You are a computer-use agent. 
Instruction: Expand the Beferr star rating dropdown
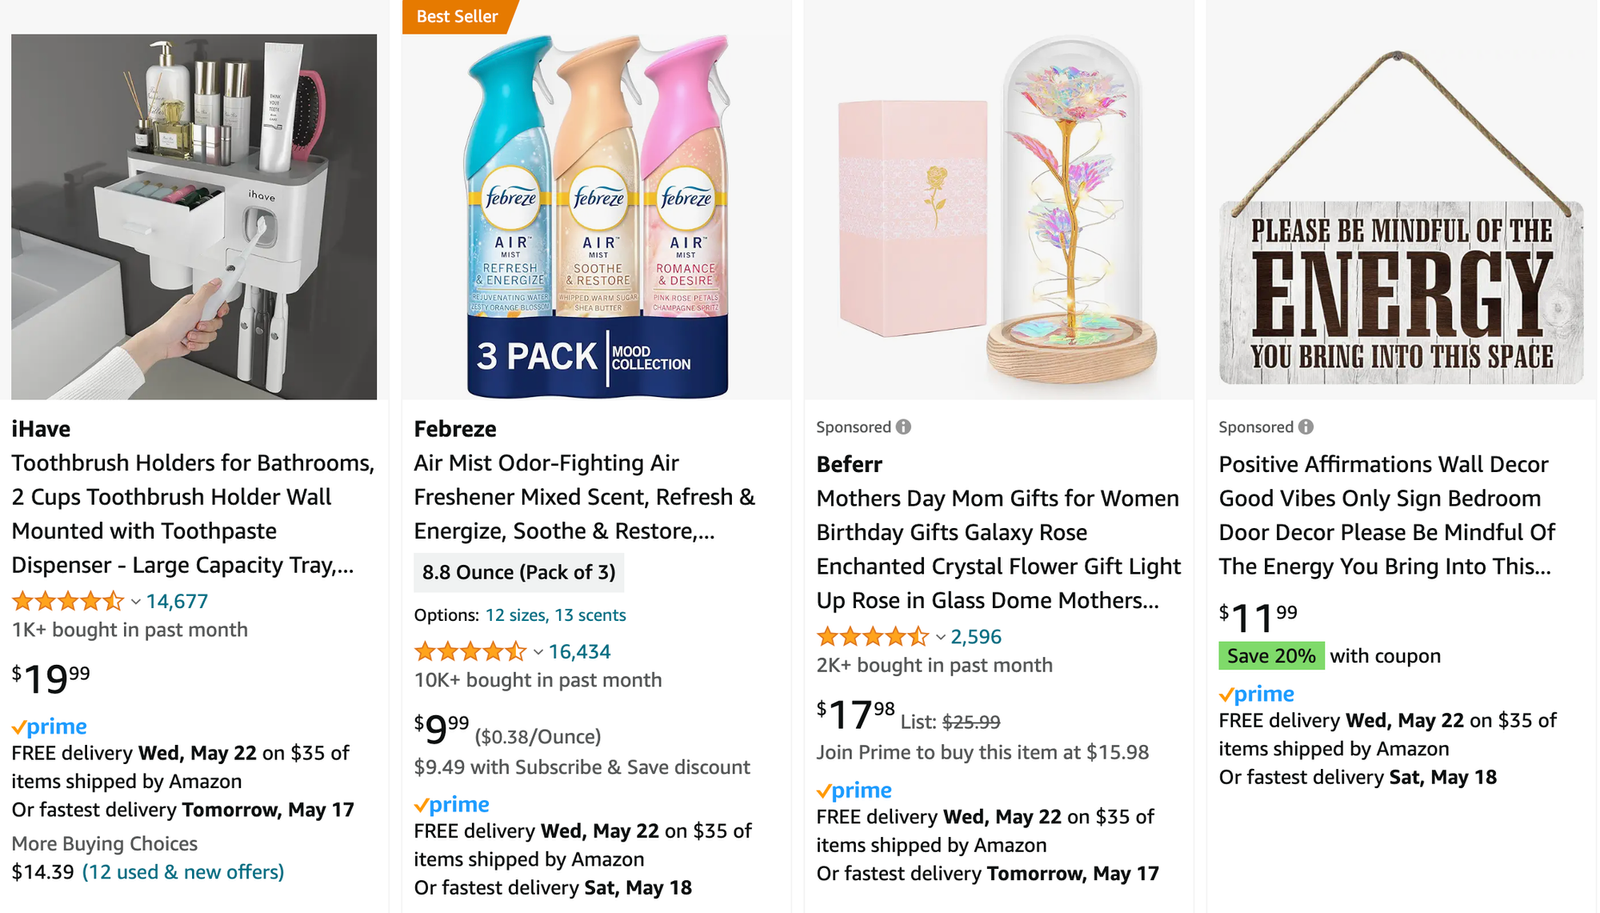[939, 636]
